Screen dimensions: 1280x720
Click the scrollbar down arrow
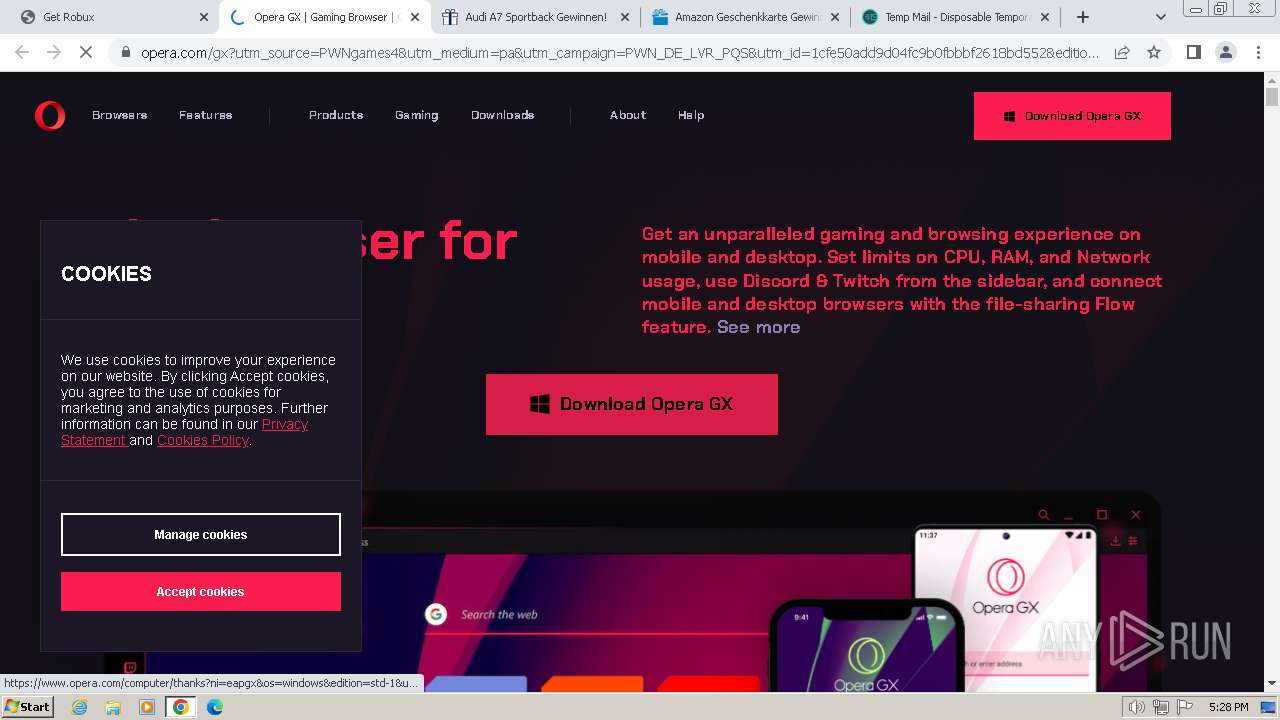pos(1272,683)
